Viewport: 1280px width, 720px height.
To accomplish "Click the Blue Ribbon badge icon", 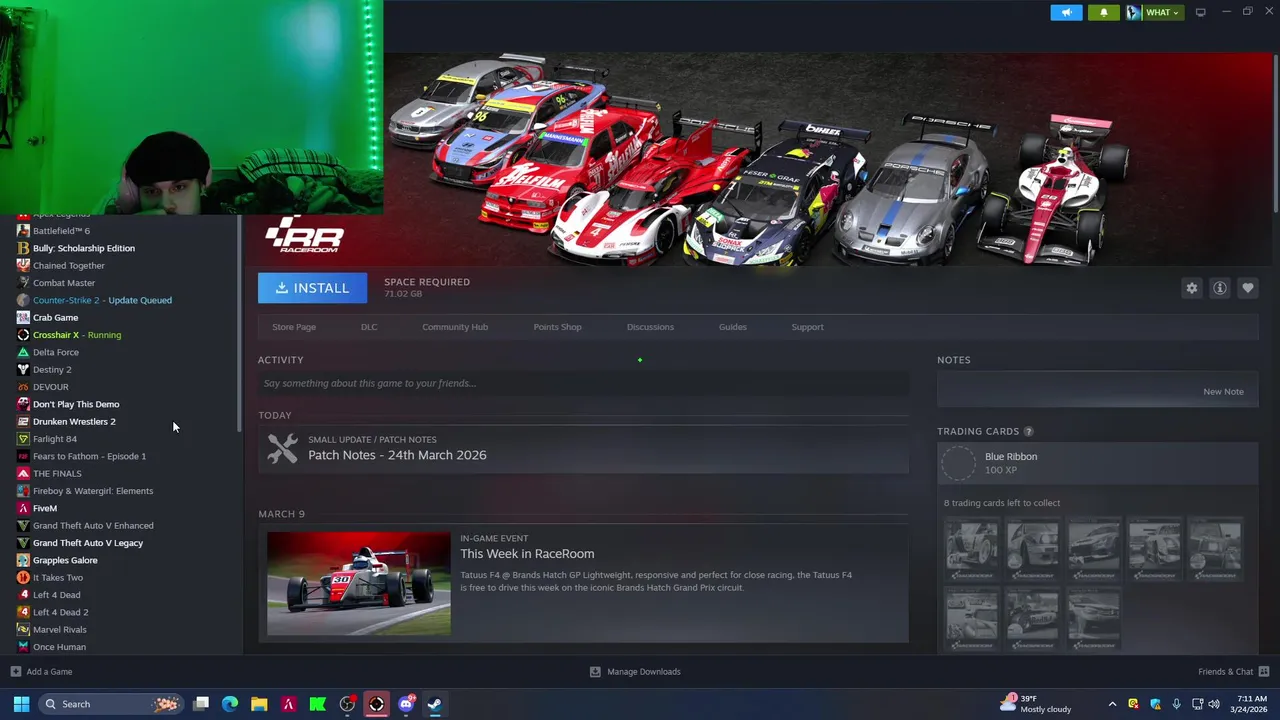I will [x=958, y=463].
